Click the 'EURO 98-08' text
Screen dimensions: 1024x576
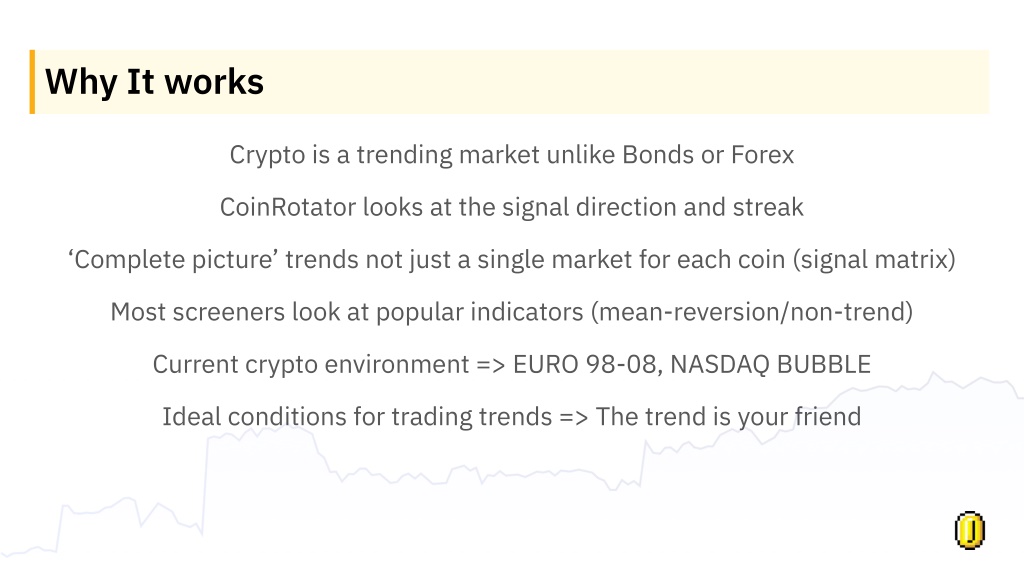point(584,364)
